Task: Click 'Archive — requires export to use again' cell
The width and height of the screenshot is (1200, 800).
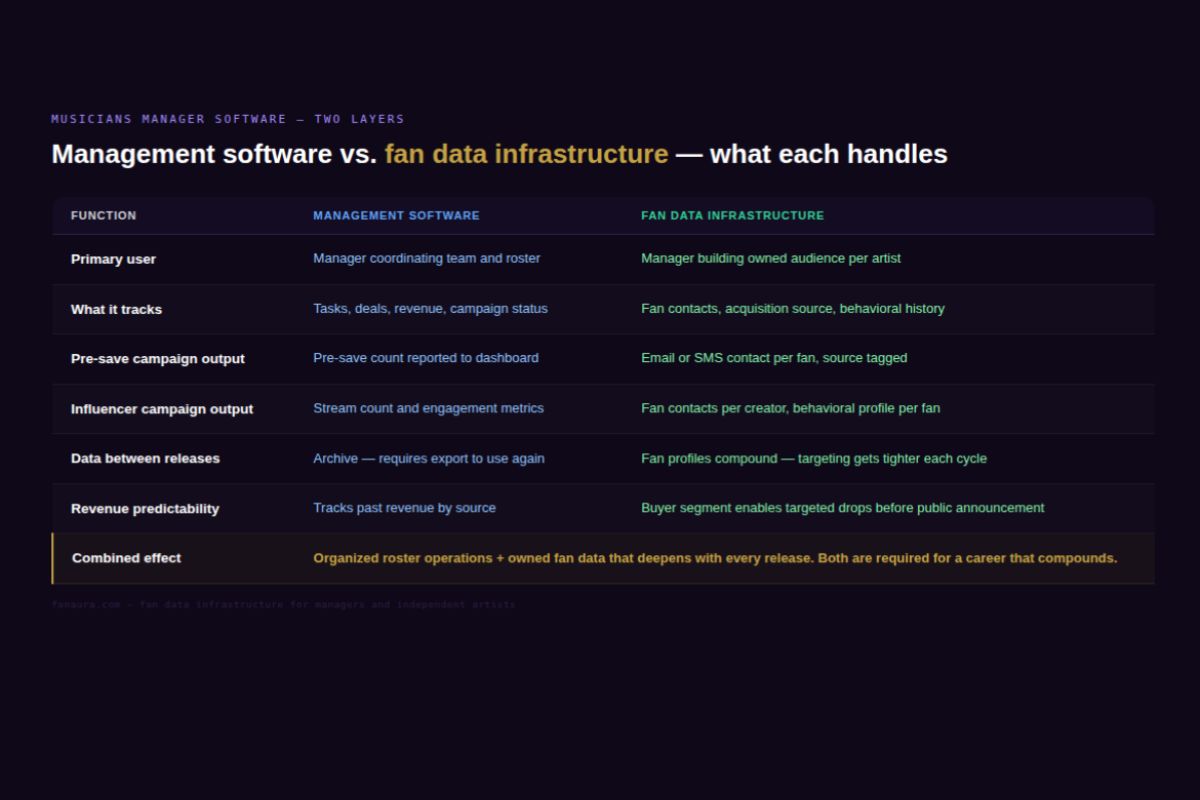Action: 428,459
